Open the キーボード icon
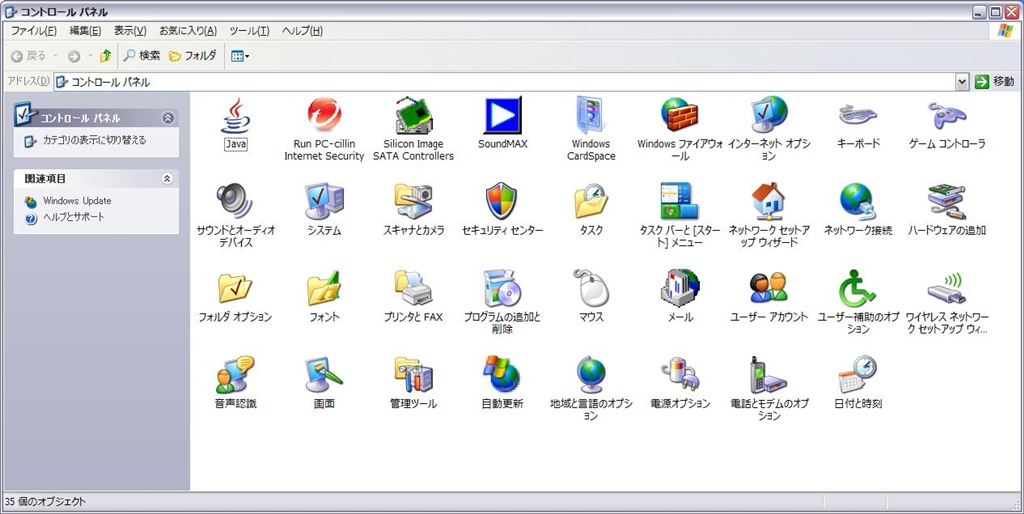 (x=858, y=116)
